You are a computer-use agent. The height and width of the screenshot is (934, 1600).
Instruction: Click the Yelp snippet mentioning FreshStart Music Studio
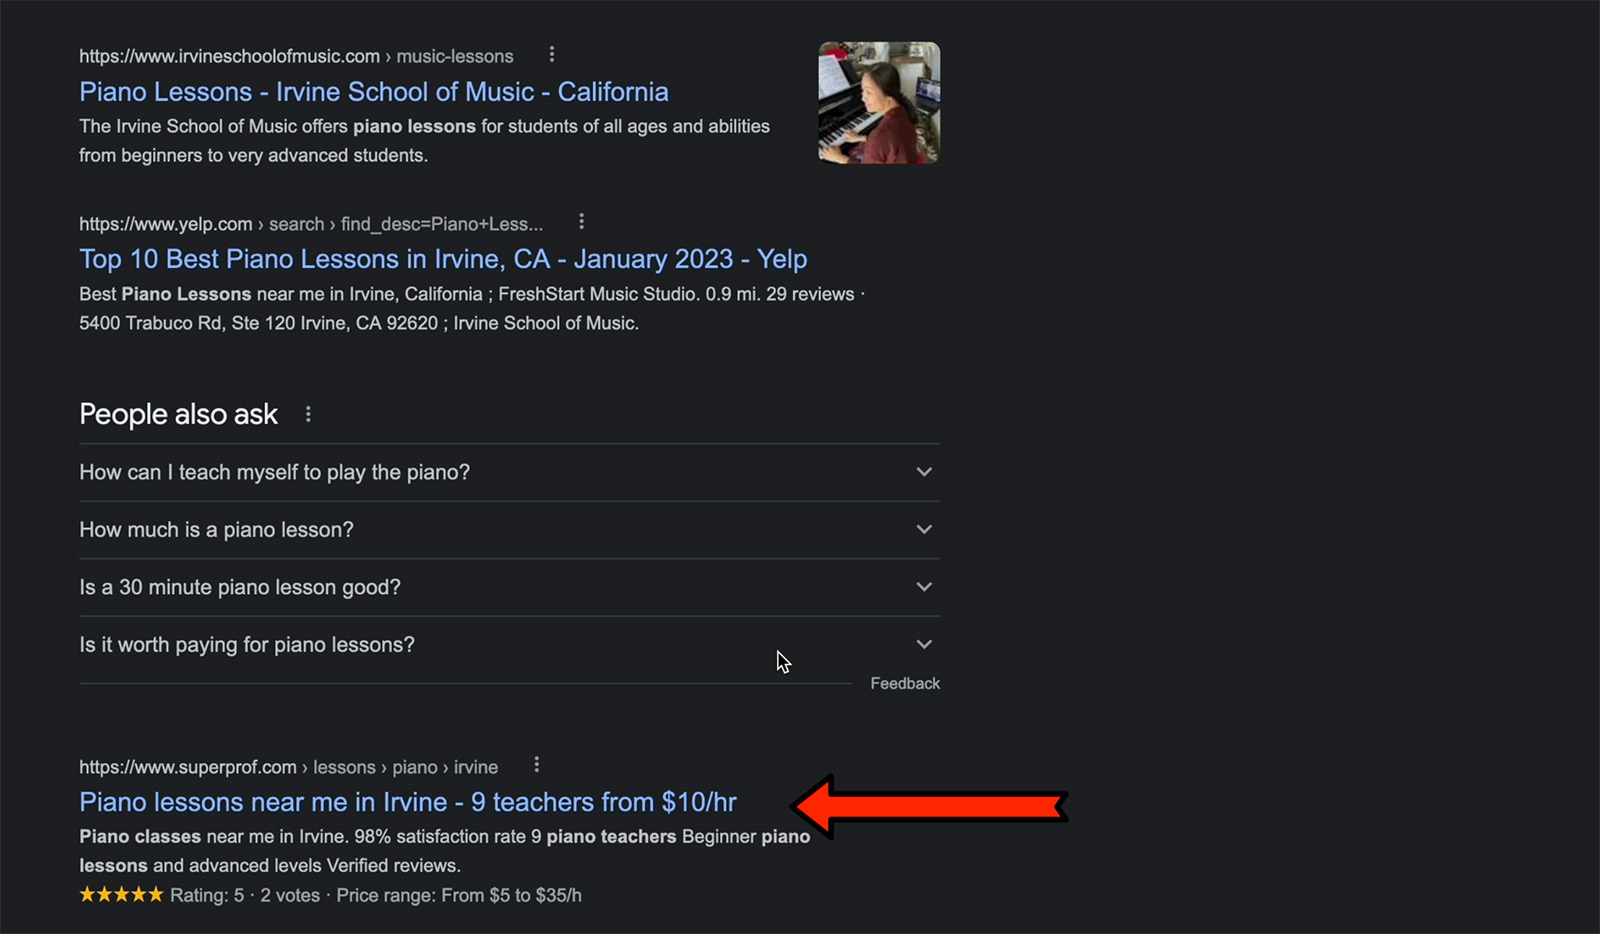click(472, 309)
